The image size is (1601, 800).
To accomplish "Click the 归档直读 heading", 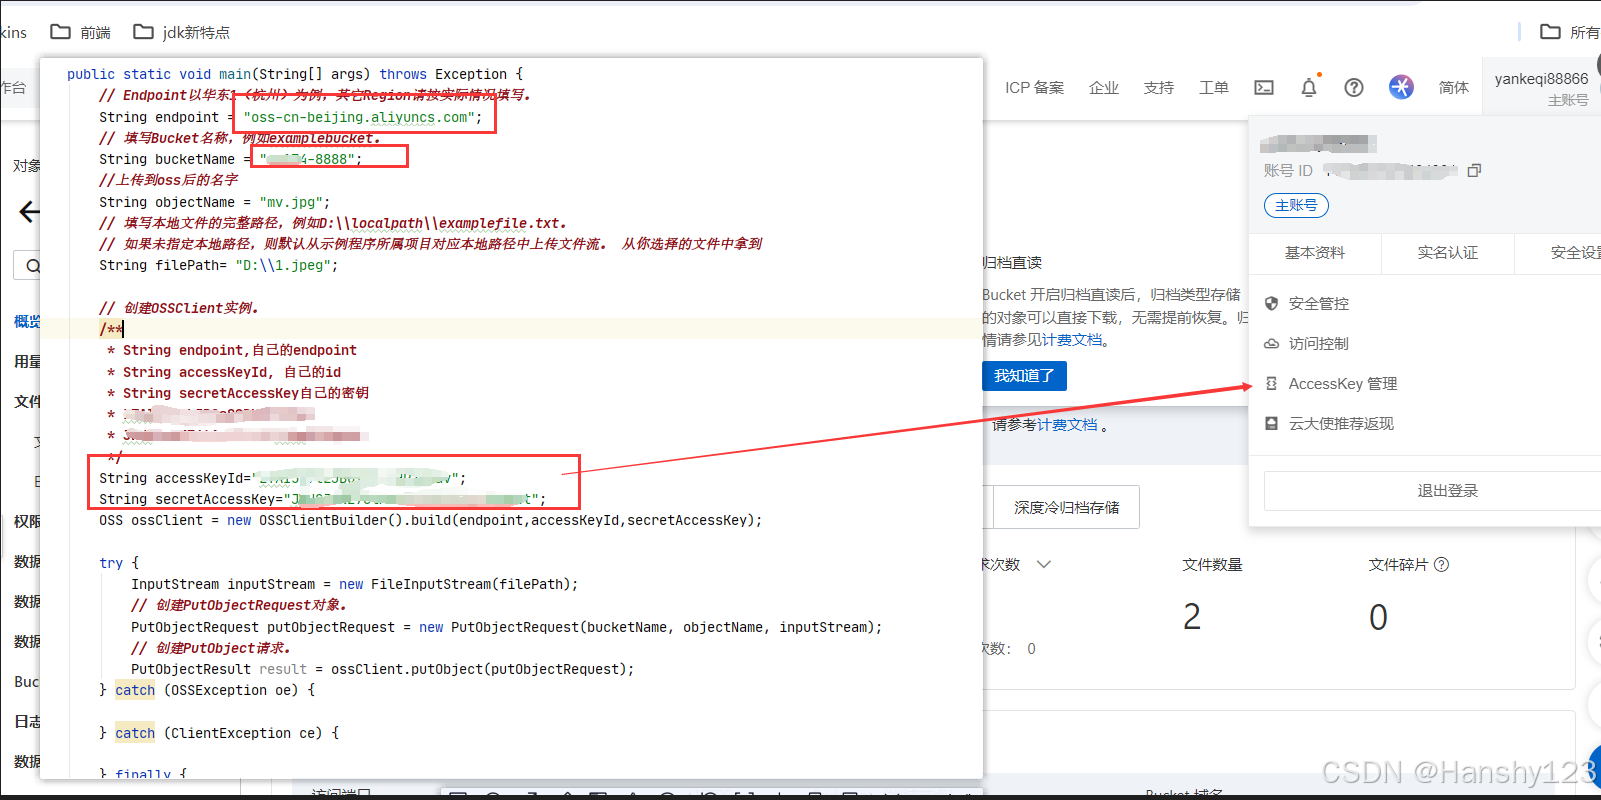I will 1012,262.
